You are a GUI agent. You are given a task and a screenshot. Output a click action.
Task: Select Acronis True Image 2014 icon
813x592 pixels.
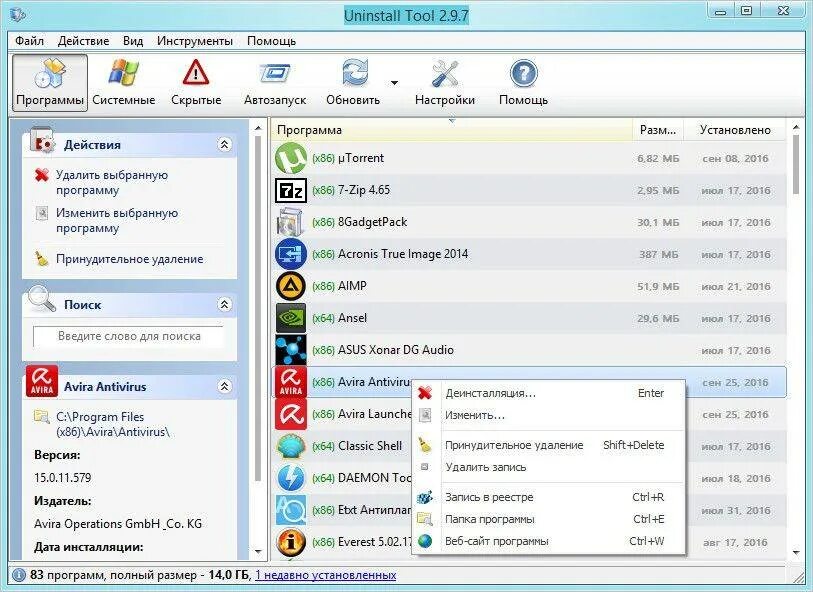(x=290, y=254)
